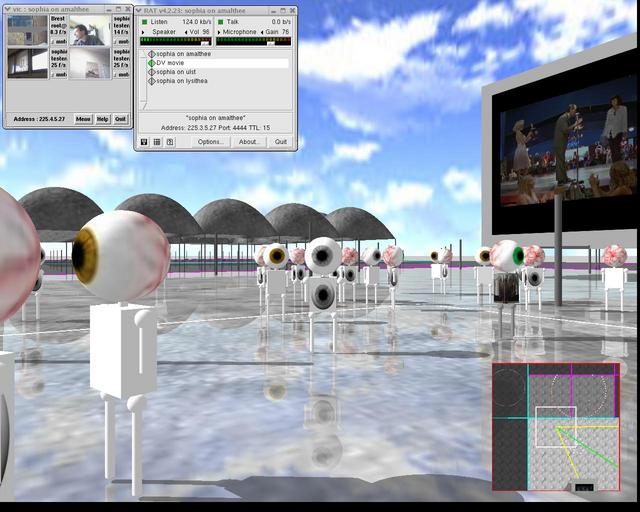Click the diamond icon beside 'sophia on uist'

[x=151, y=72]
